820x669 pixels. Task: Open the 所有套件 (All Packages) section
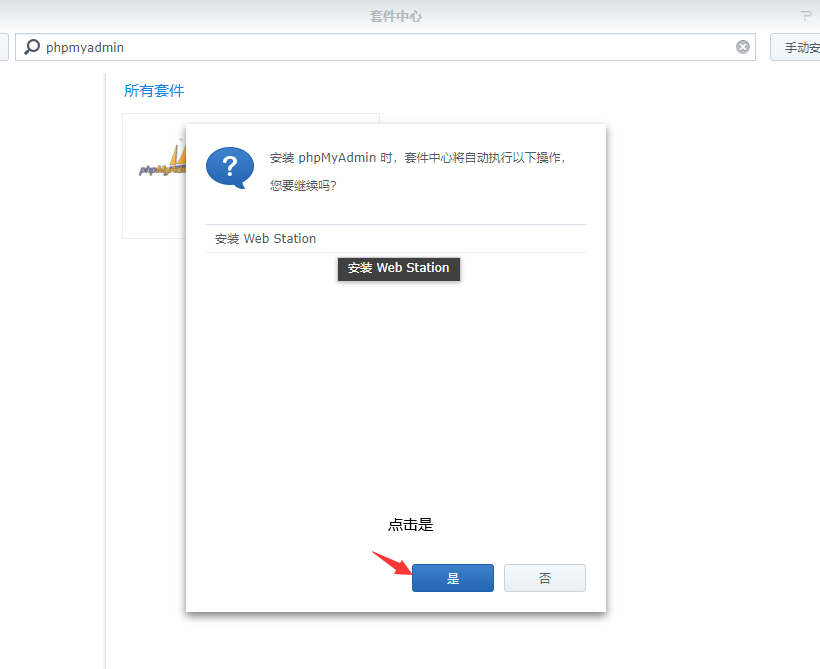pyautogui.click(x=153, y=90)
